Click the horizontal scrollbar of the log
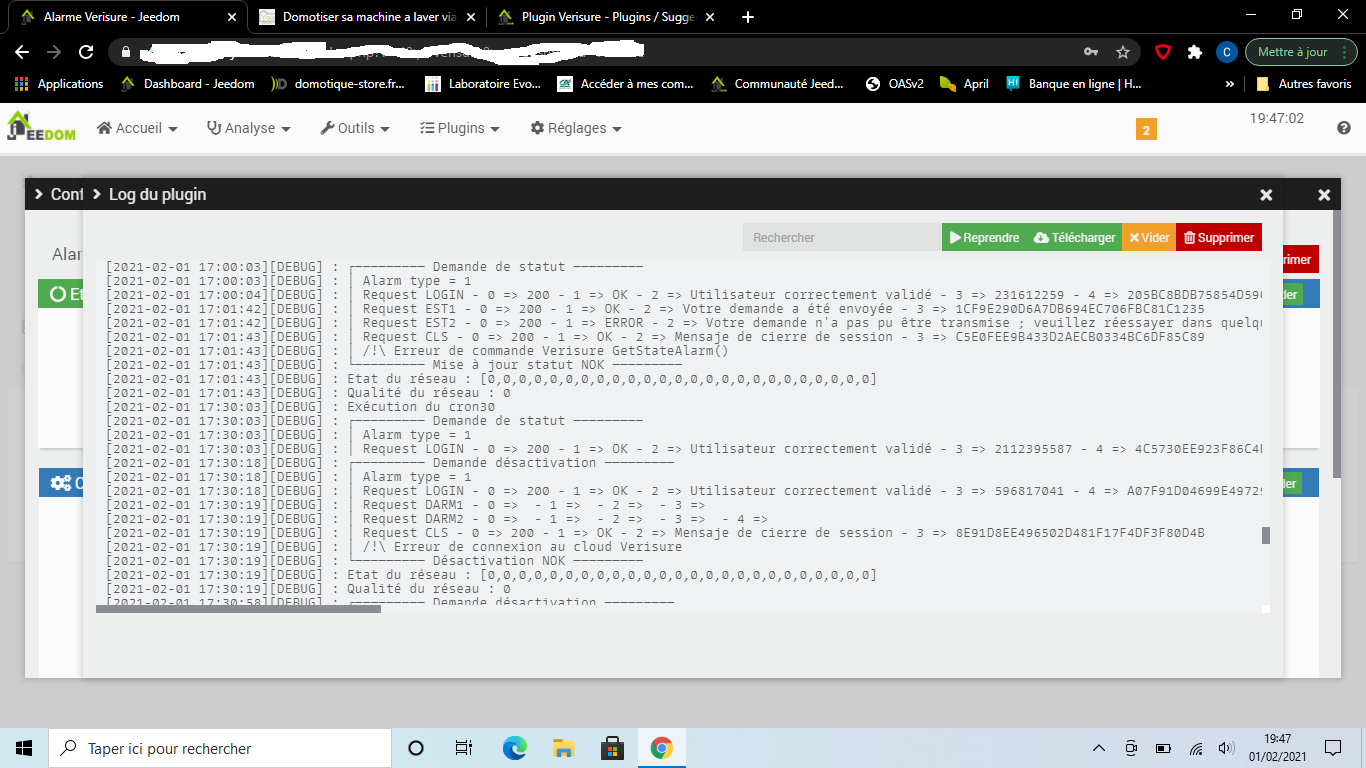1366x768 pixels. click(238, 608)
